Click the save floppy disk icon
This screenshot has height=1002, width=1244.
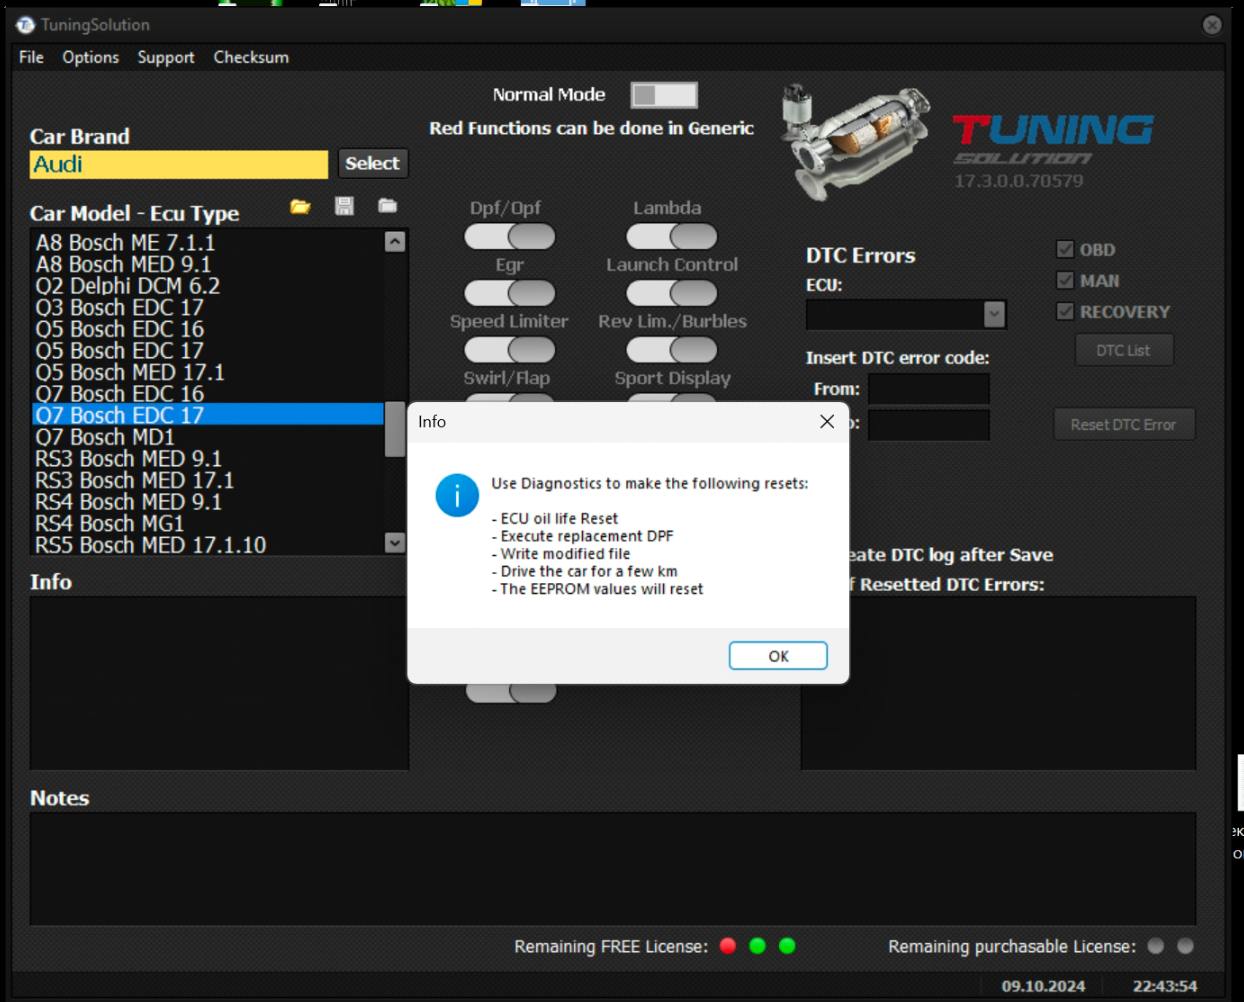(x=344, y=206)
